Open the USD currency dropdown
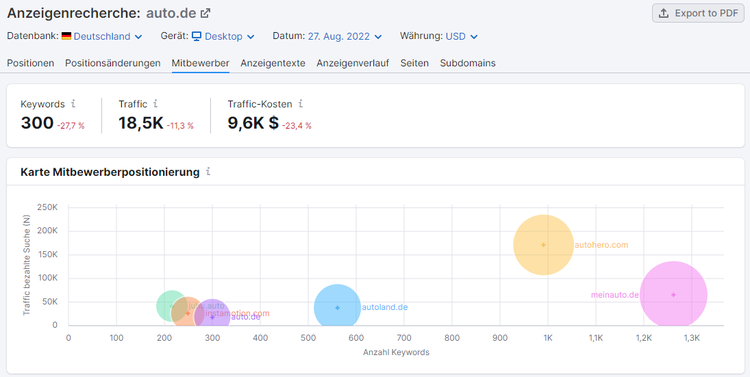Screen dimensions: 750x377 click(x=462, y=36)
